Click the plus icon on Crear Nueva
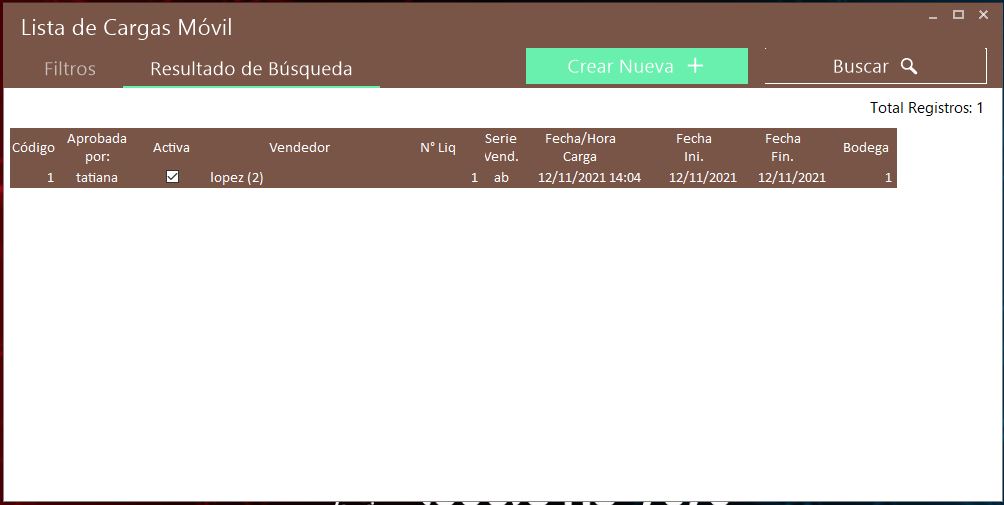The height and width of the screenshot is (505, 1004). [x=696, y=66]
